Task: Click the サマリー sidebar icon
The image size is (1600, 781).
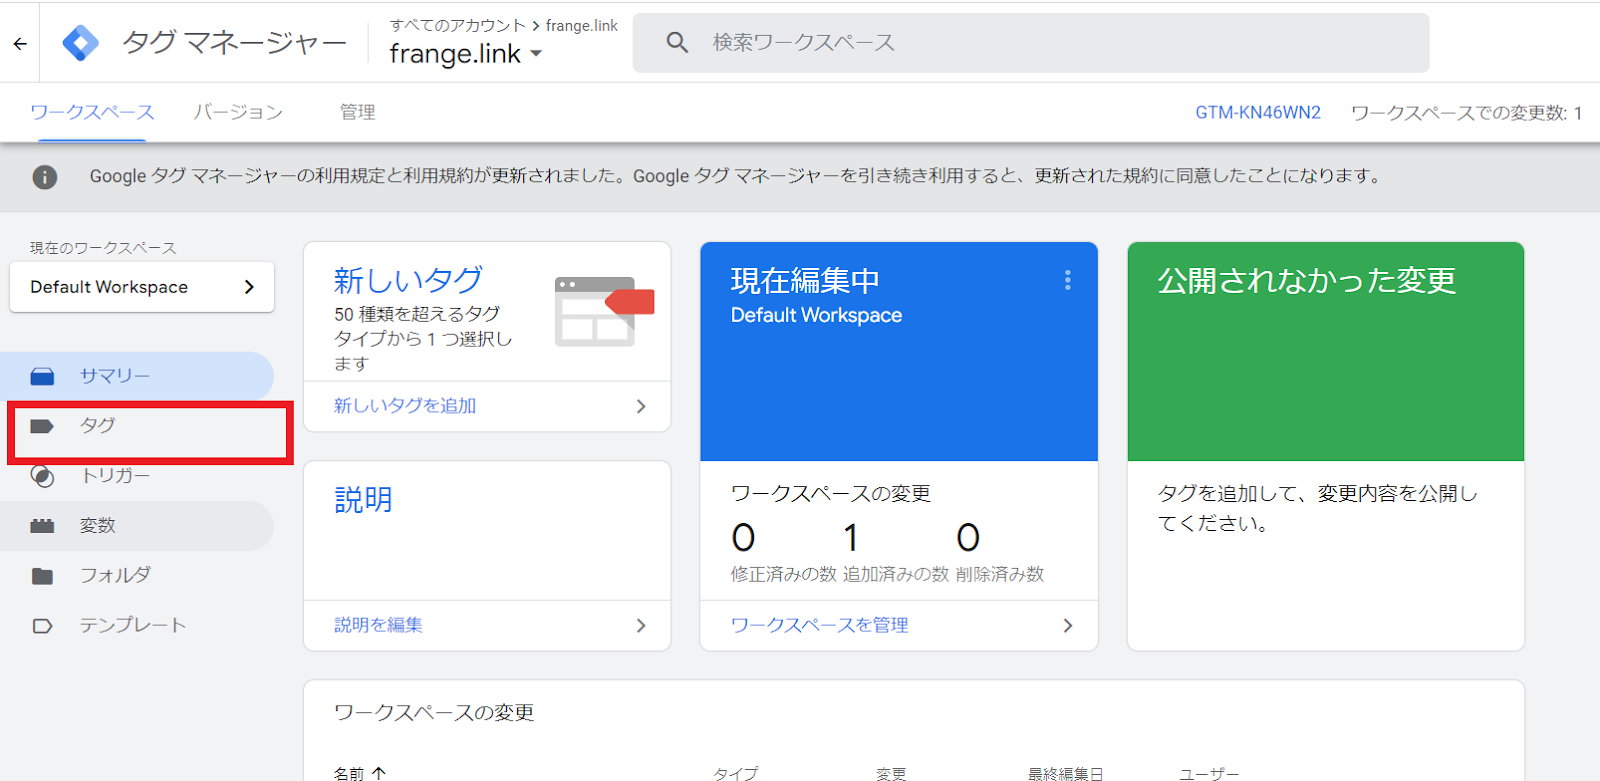Action: coord(42,377)
